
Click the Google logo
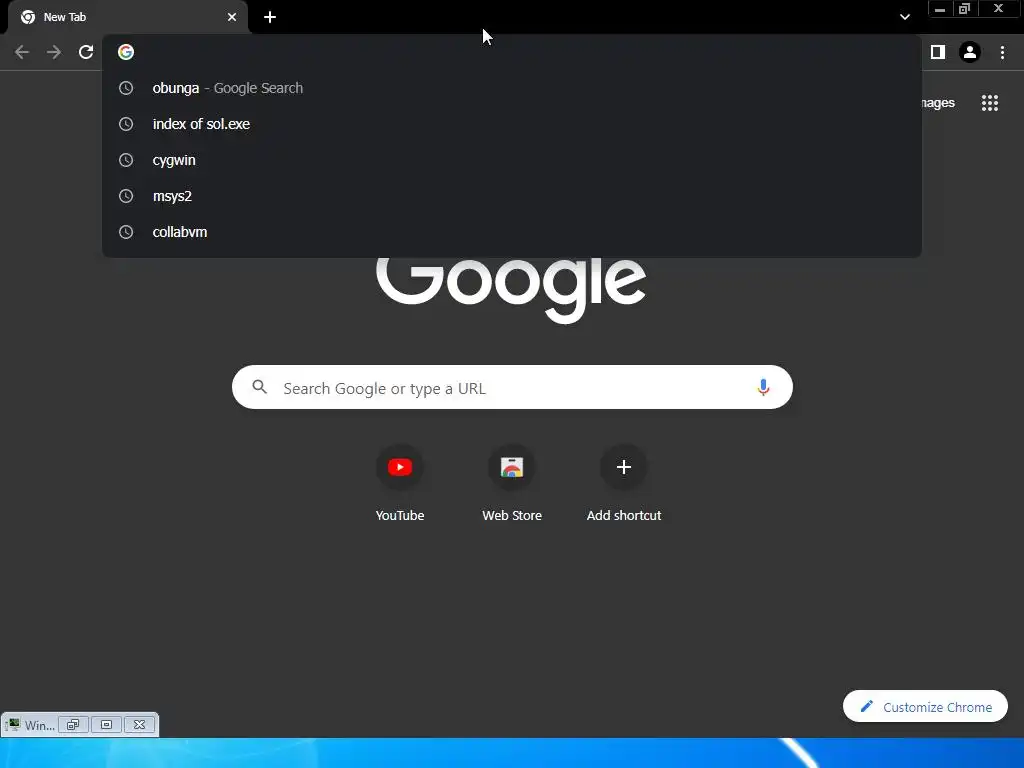511,289
